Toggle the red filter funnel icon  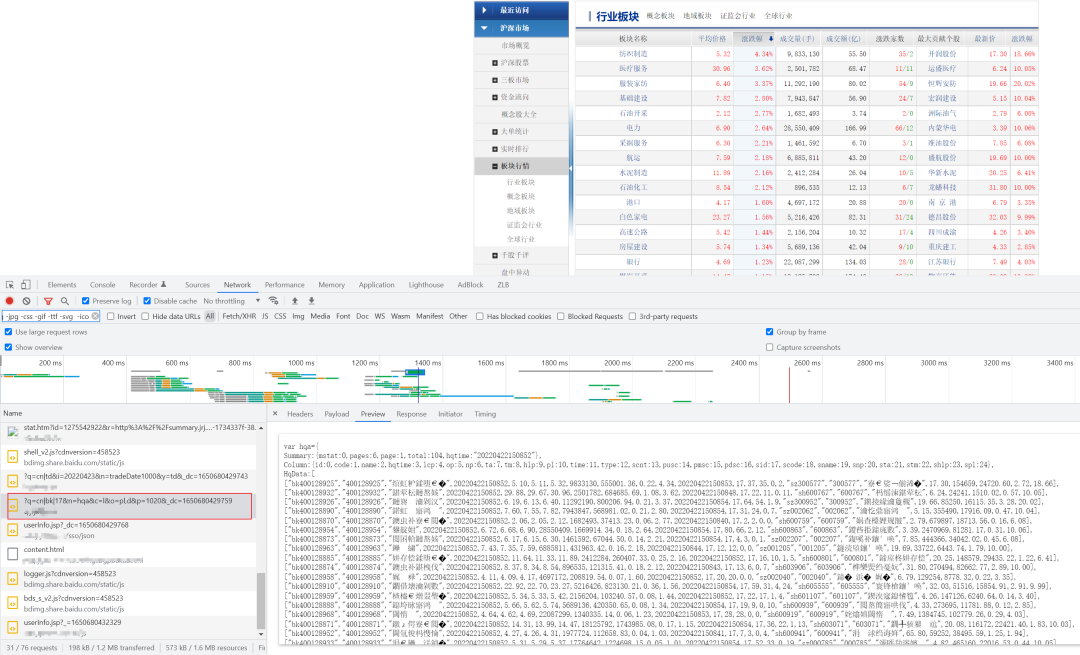47,301
